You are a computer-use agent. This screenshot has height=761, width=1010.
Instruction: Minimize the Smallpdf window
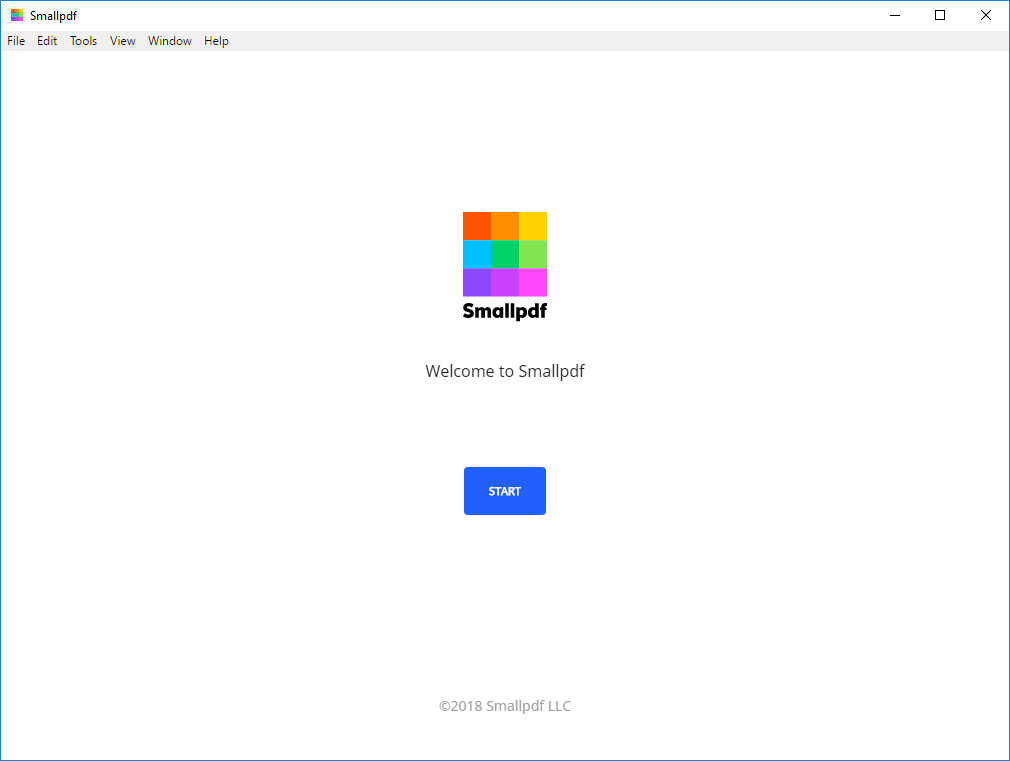tap(895, 15)
